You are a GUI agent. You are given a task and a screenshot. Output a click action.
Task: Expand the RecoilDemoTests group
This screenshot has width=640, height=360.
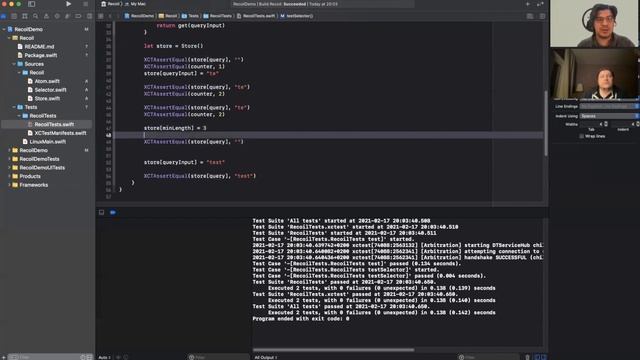pos(9,159)
